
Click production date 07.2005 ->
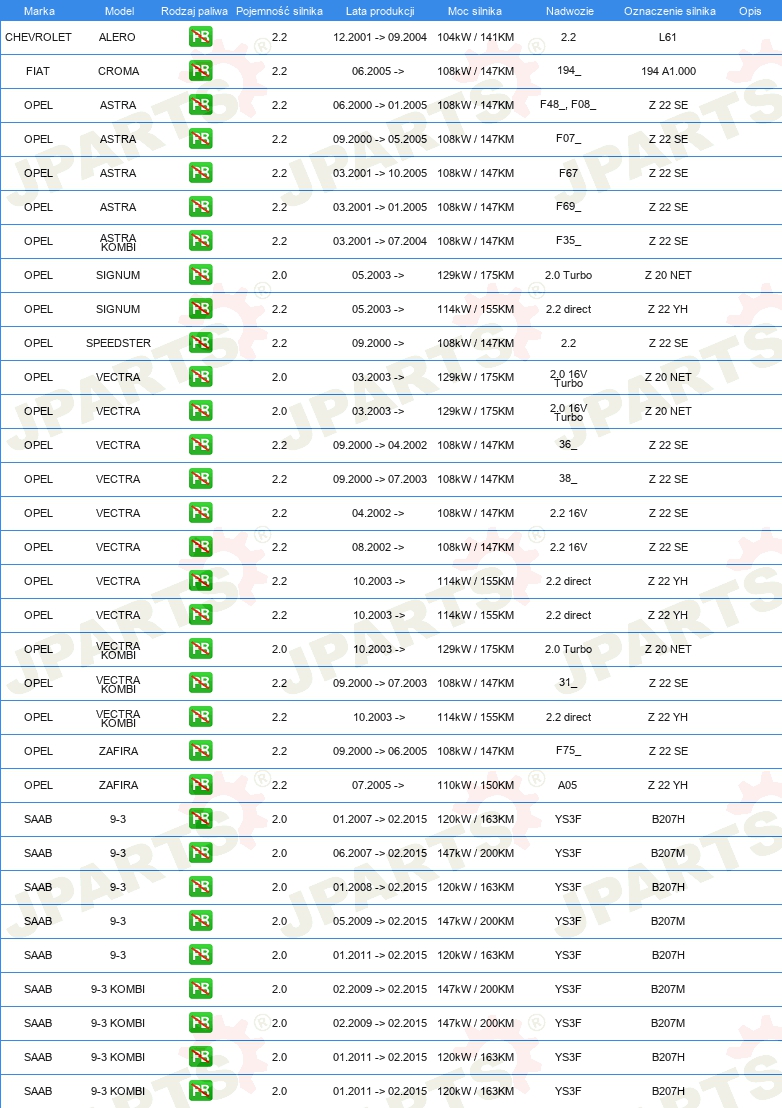coord(378,784)
